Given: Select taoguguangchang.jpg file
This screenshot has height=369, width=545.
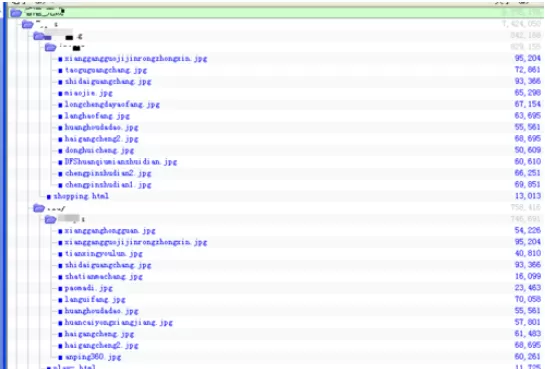Looking at the screenshot, I should [x=106, y=70].
